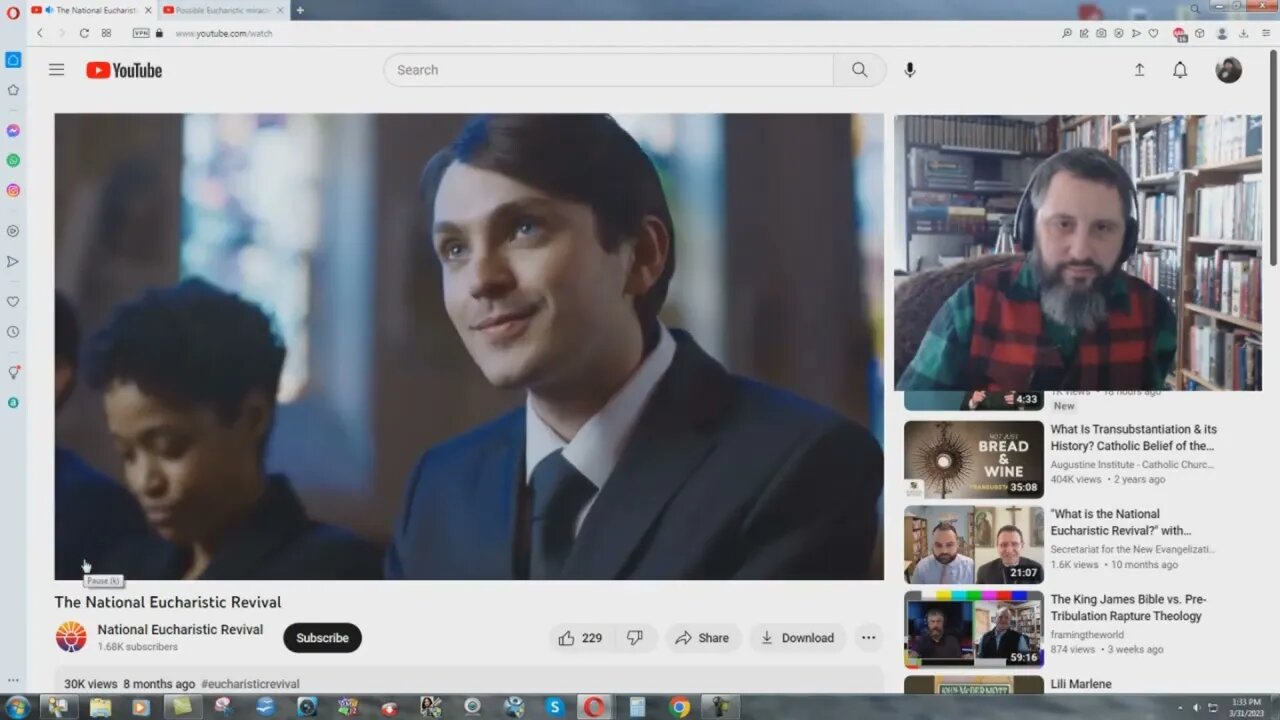Click the YouTube search box
The width and height of the screenshot is (1280, 720).
pyautogui.click(x=608, y=70)
